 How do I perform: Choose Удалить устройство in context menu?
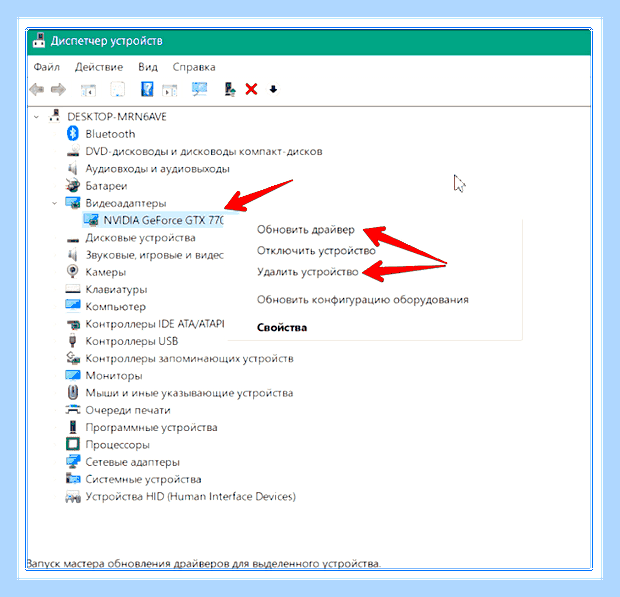pos(308,272)
